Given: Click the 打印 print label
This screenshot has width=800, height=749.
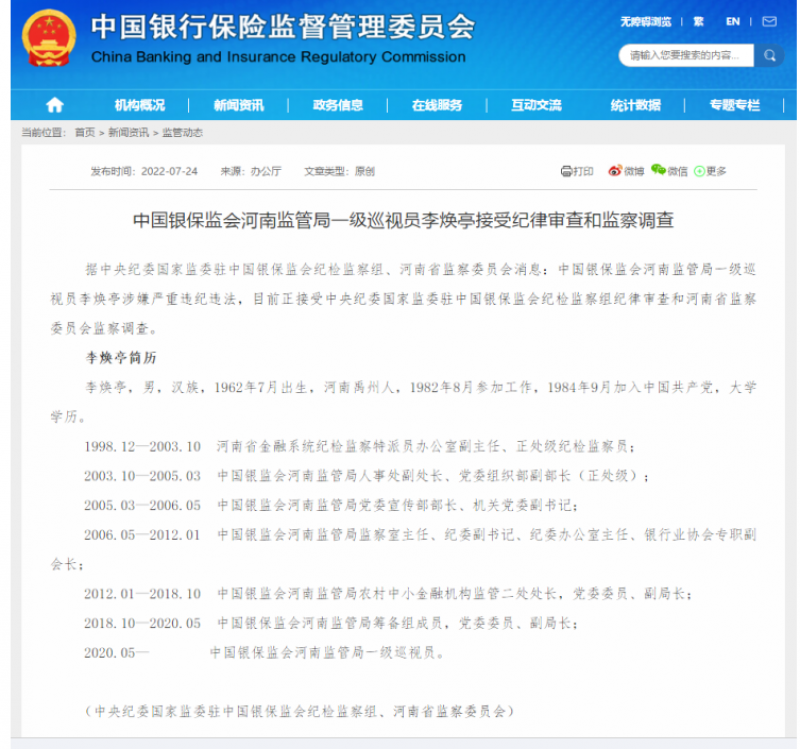Looking at the screenshot, I should 583,171.
